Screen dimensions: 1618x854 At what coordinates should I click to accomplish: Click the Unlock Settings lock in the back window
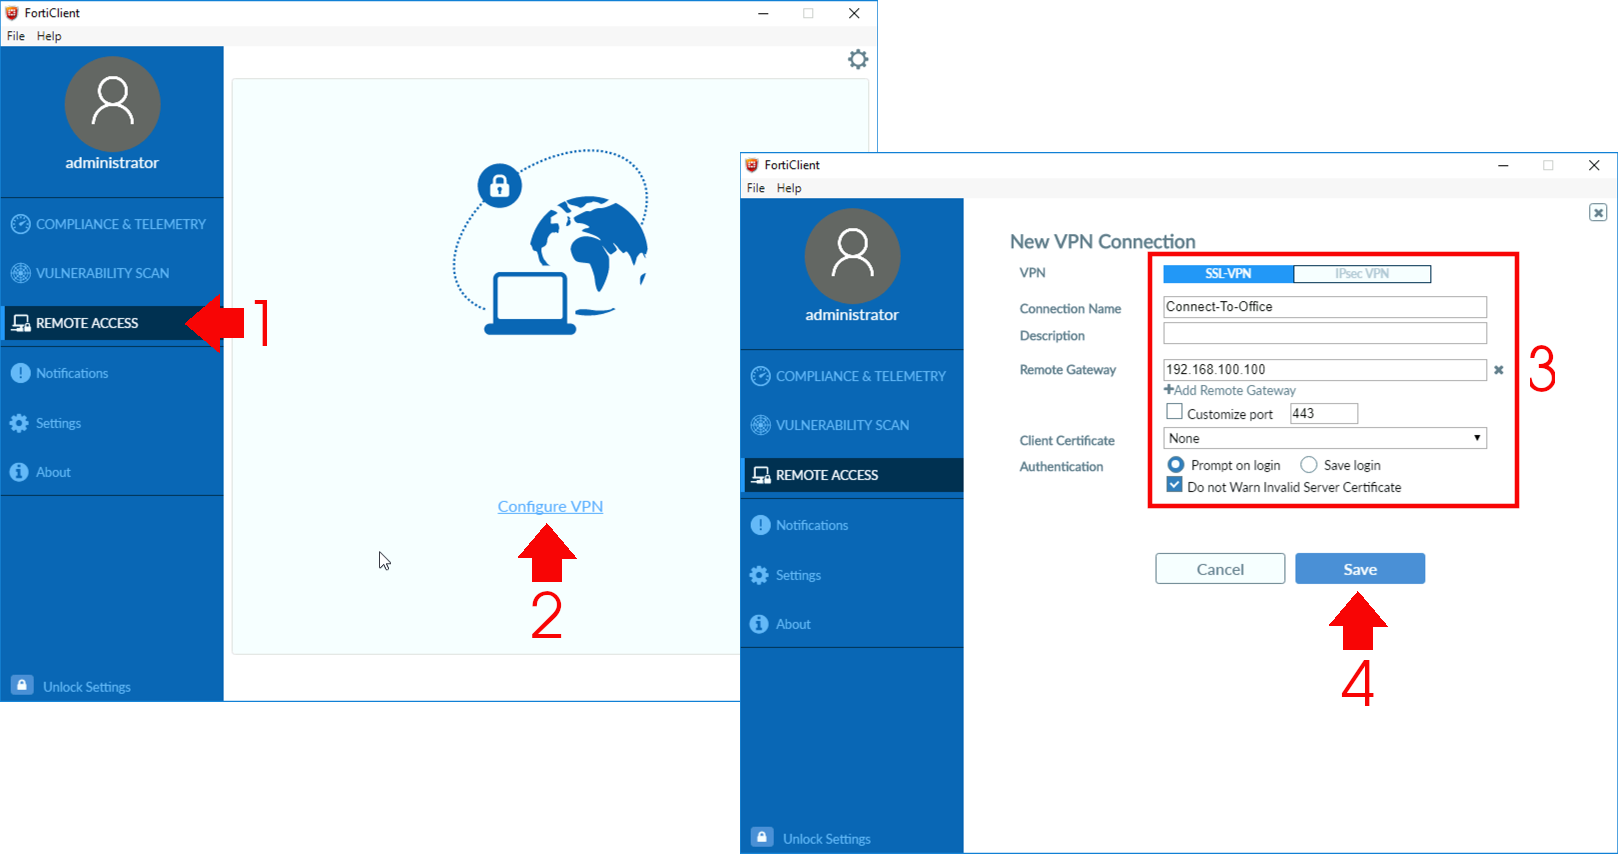[22, 685]
